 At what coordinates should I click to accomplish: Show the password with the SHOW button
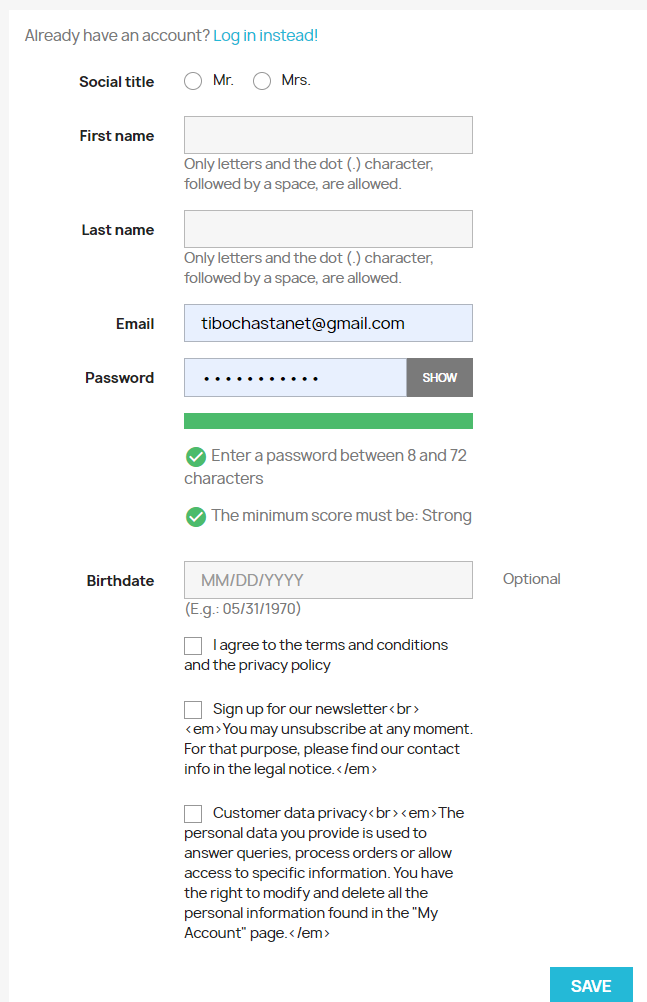tap(440, 378)
